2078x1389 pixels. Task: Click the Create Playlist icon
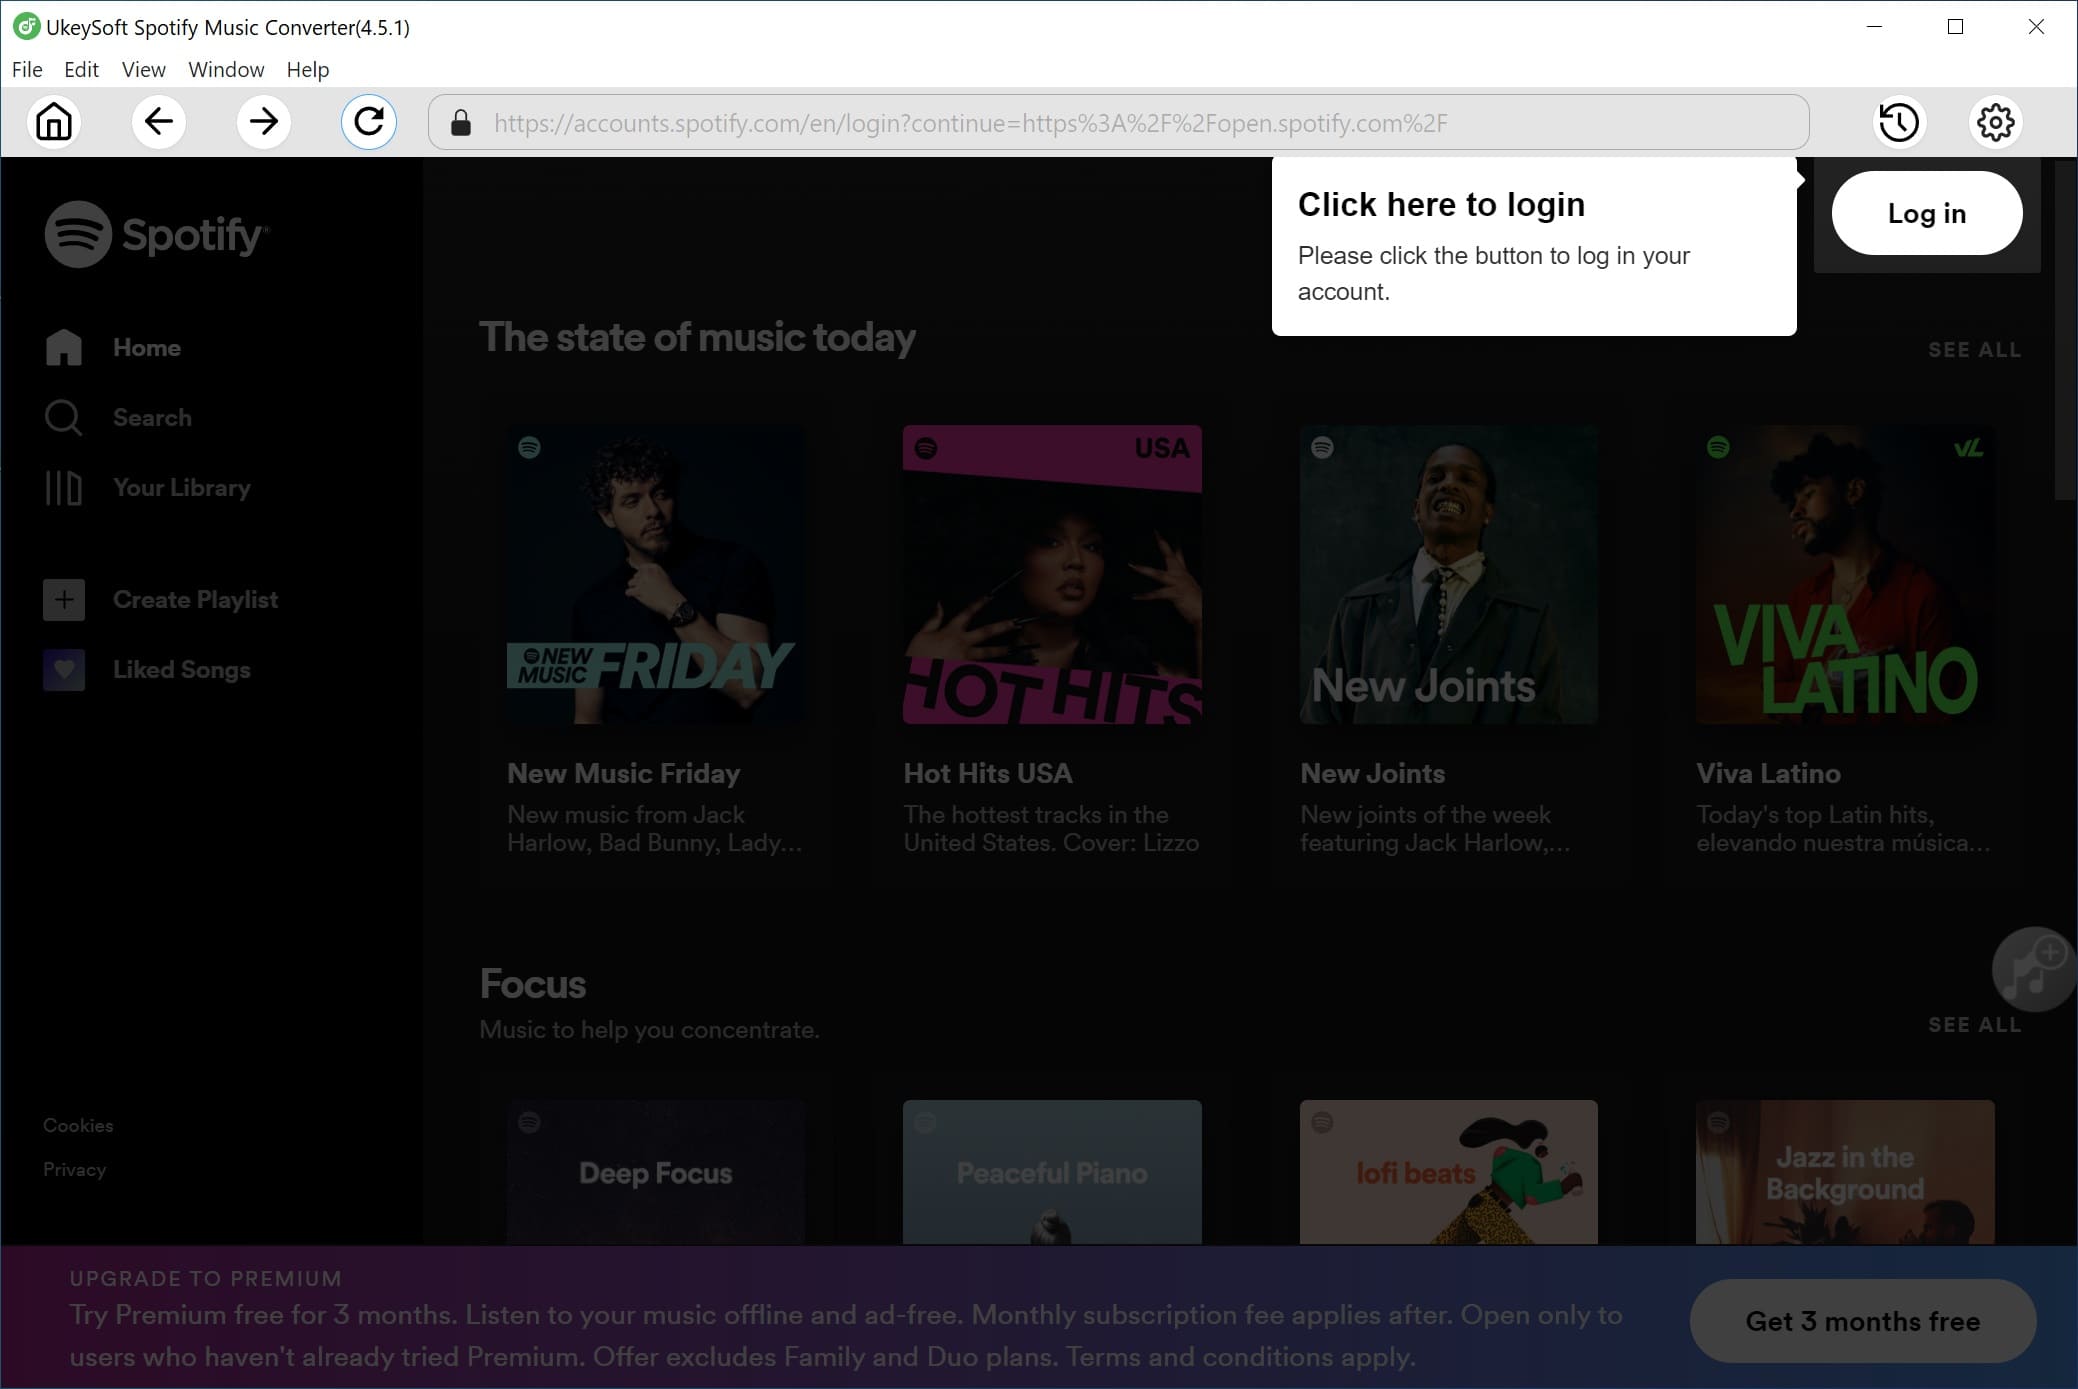click(x=62, y=600)
